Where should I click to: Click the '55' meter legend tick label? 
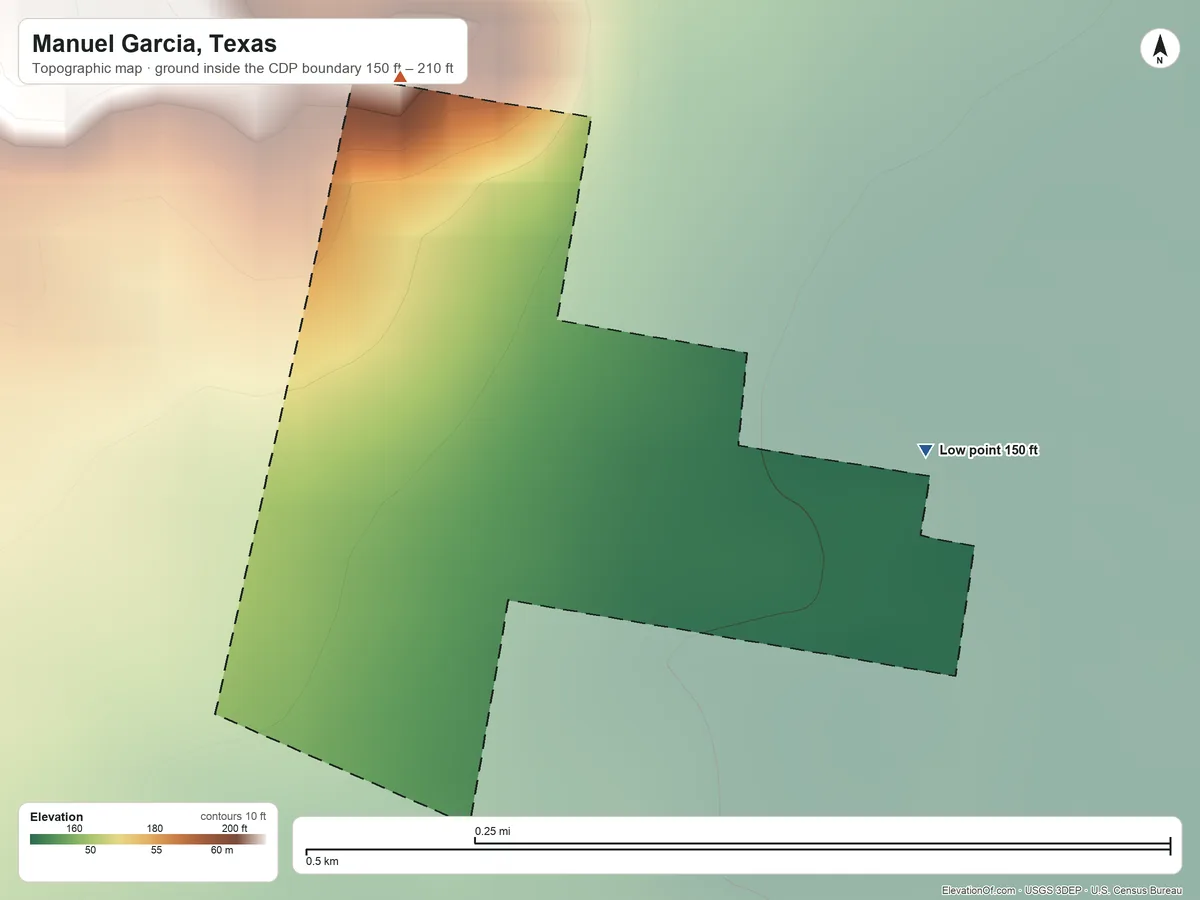pyautogui.click(x=156, y=850)
